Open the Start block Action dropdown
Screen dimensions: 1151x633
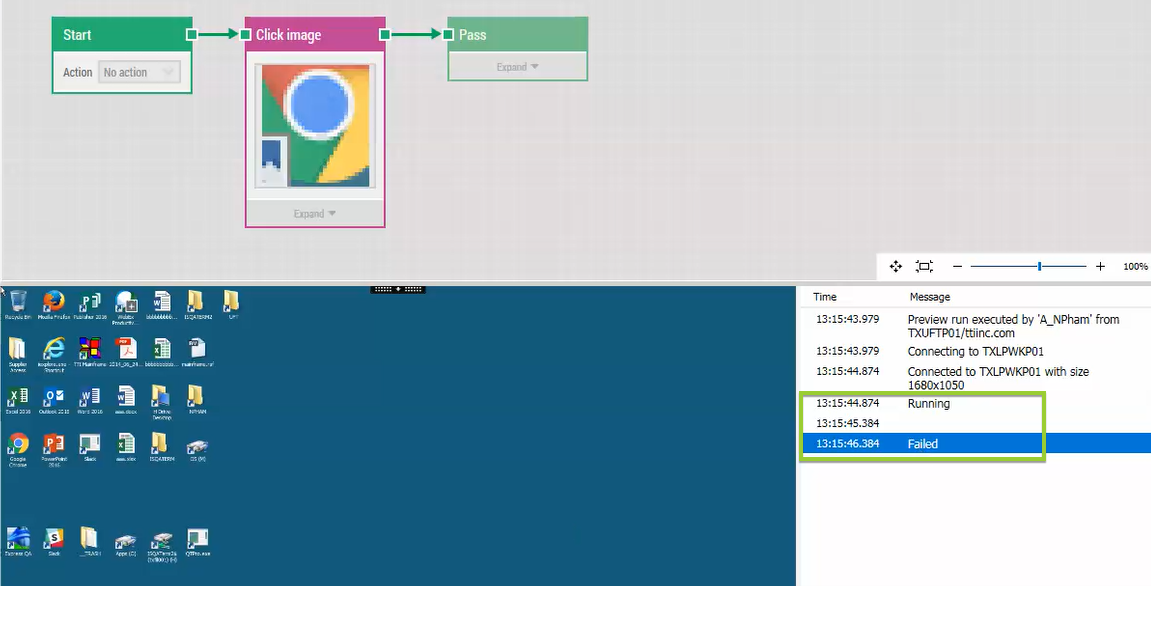pos(139,72)
